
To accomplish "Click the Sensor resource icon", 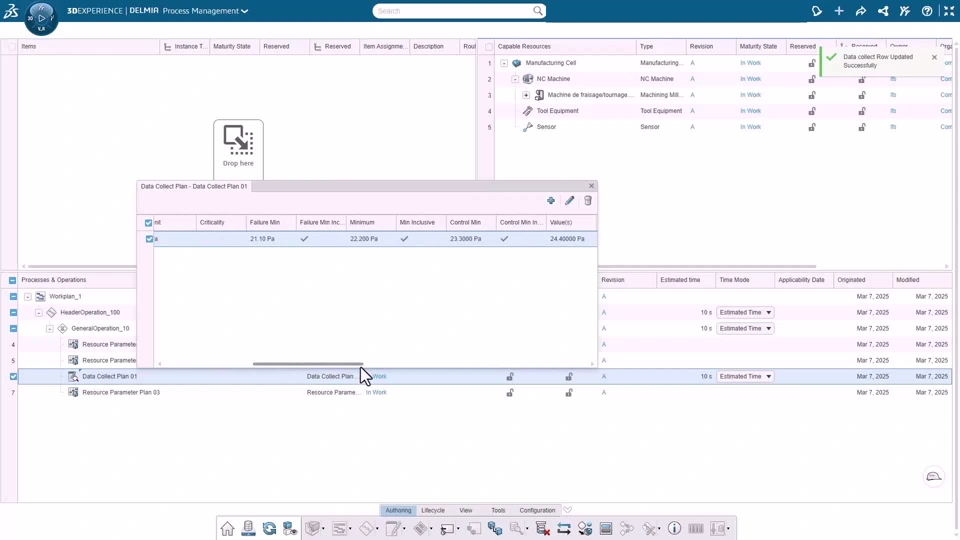I will click(528, 127).
